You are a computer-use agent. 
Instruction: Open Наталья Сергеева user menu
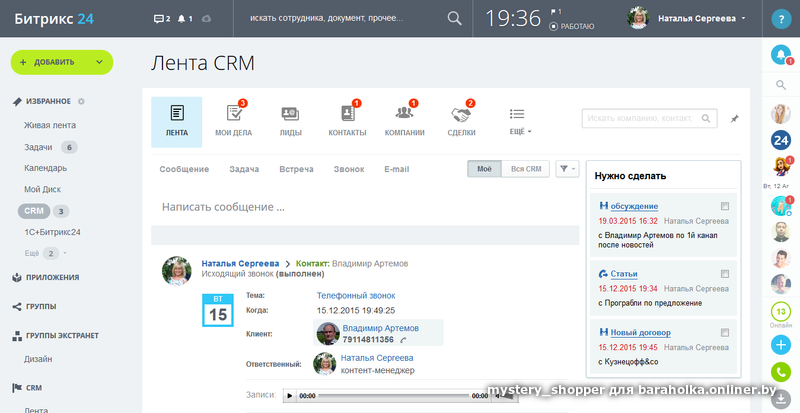coord(702,19)
